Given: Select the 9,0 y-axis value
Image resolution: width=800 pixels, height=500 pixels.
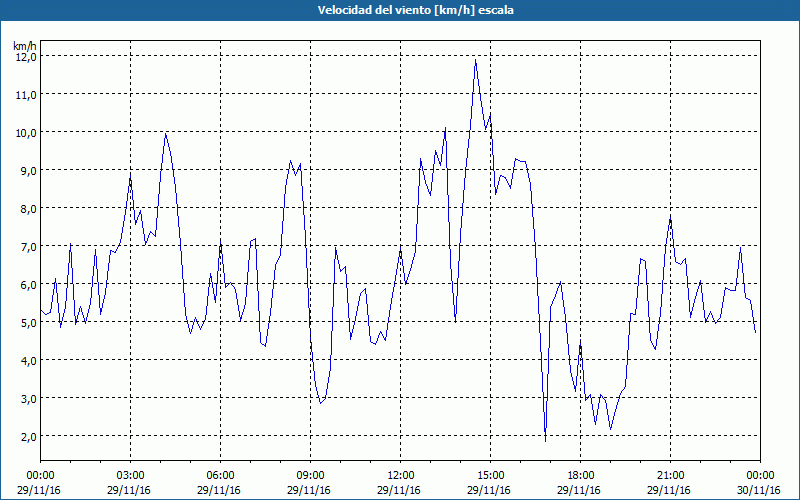Looking at the screenshot, I should tap(28, 170).
